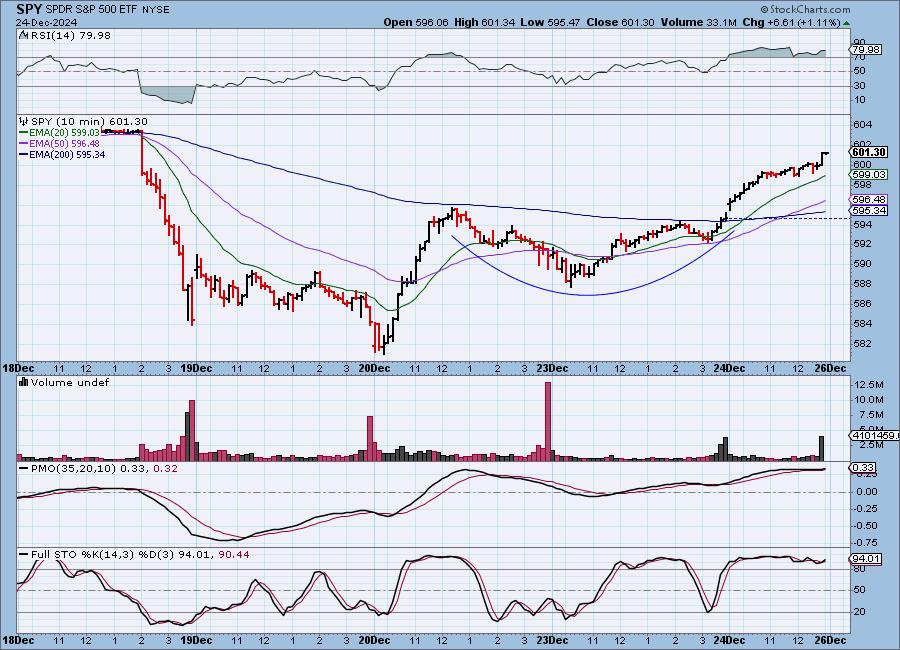Click the Chg +6.61 (+1.11%) text

(792, 22)
